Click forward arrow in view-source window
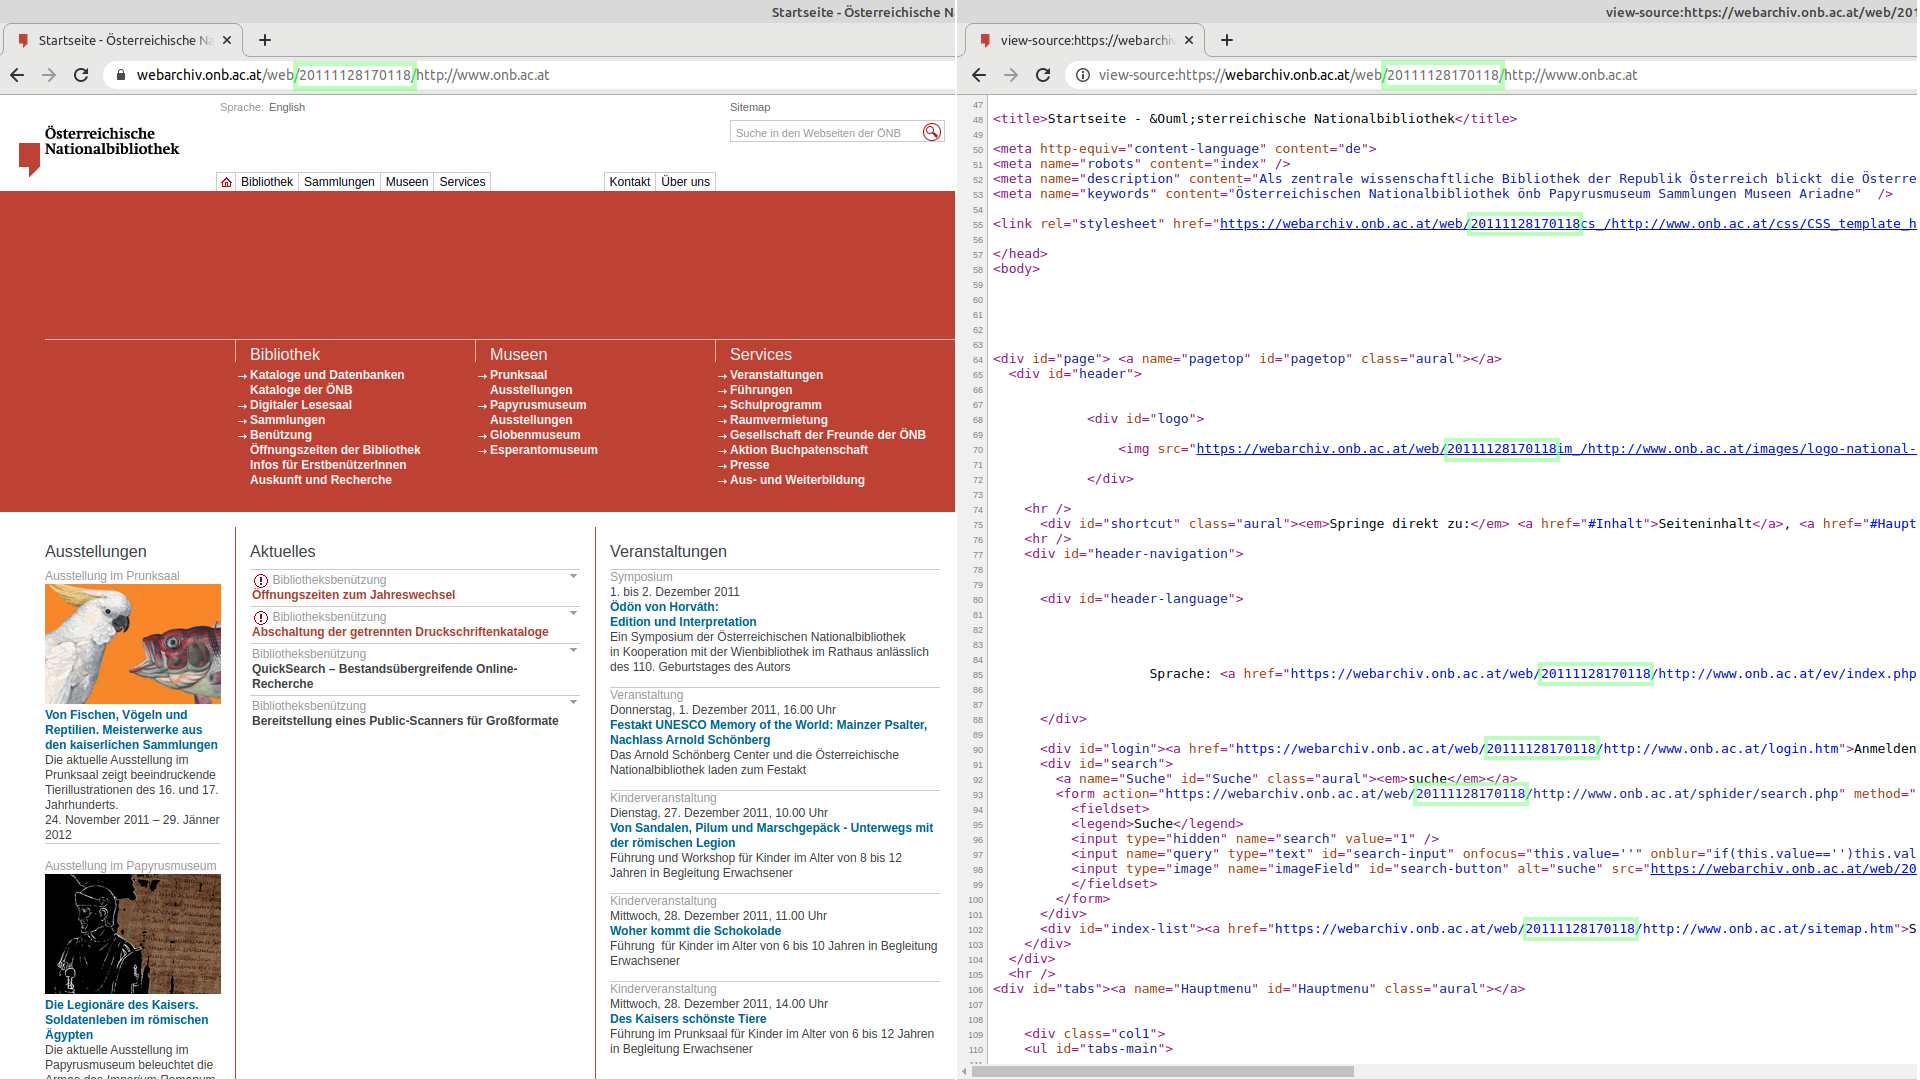Screen dimensions: 1920x1080 pyautogui.click(x=1011, y=75)
